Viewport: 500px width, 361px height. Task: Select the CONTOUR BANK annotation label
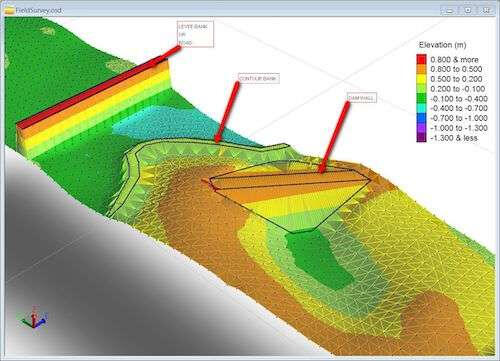tap(259, 79)
